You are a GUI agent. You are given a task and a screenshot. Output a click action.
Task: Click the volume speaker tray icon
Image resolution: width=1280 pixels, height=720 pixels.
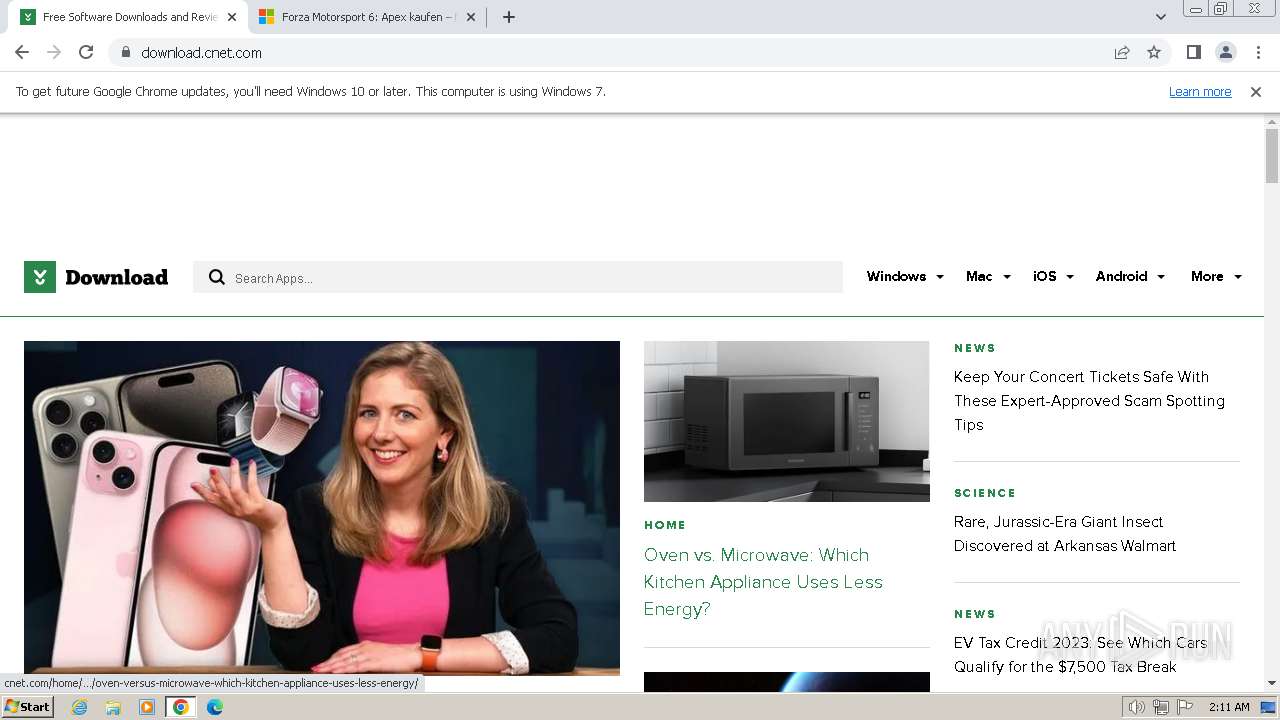tap(1137, 707)
